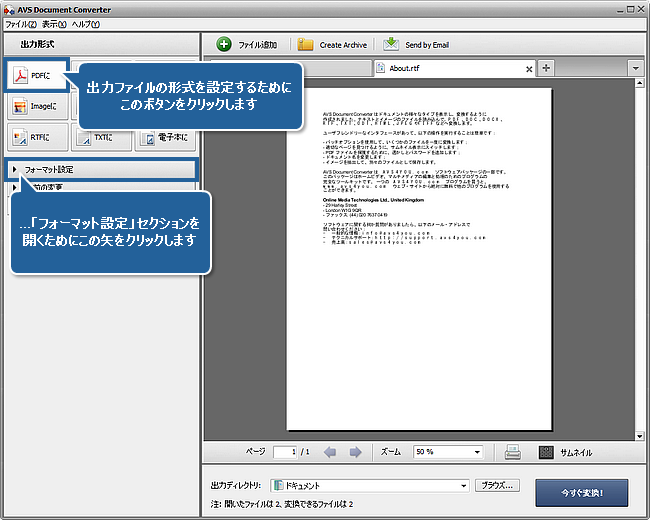This screenshot has height=520, width=650.
Task: Click the AVS Document Converter title icon
Action: click(x=9, y=10)
